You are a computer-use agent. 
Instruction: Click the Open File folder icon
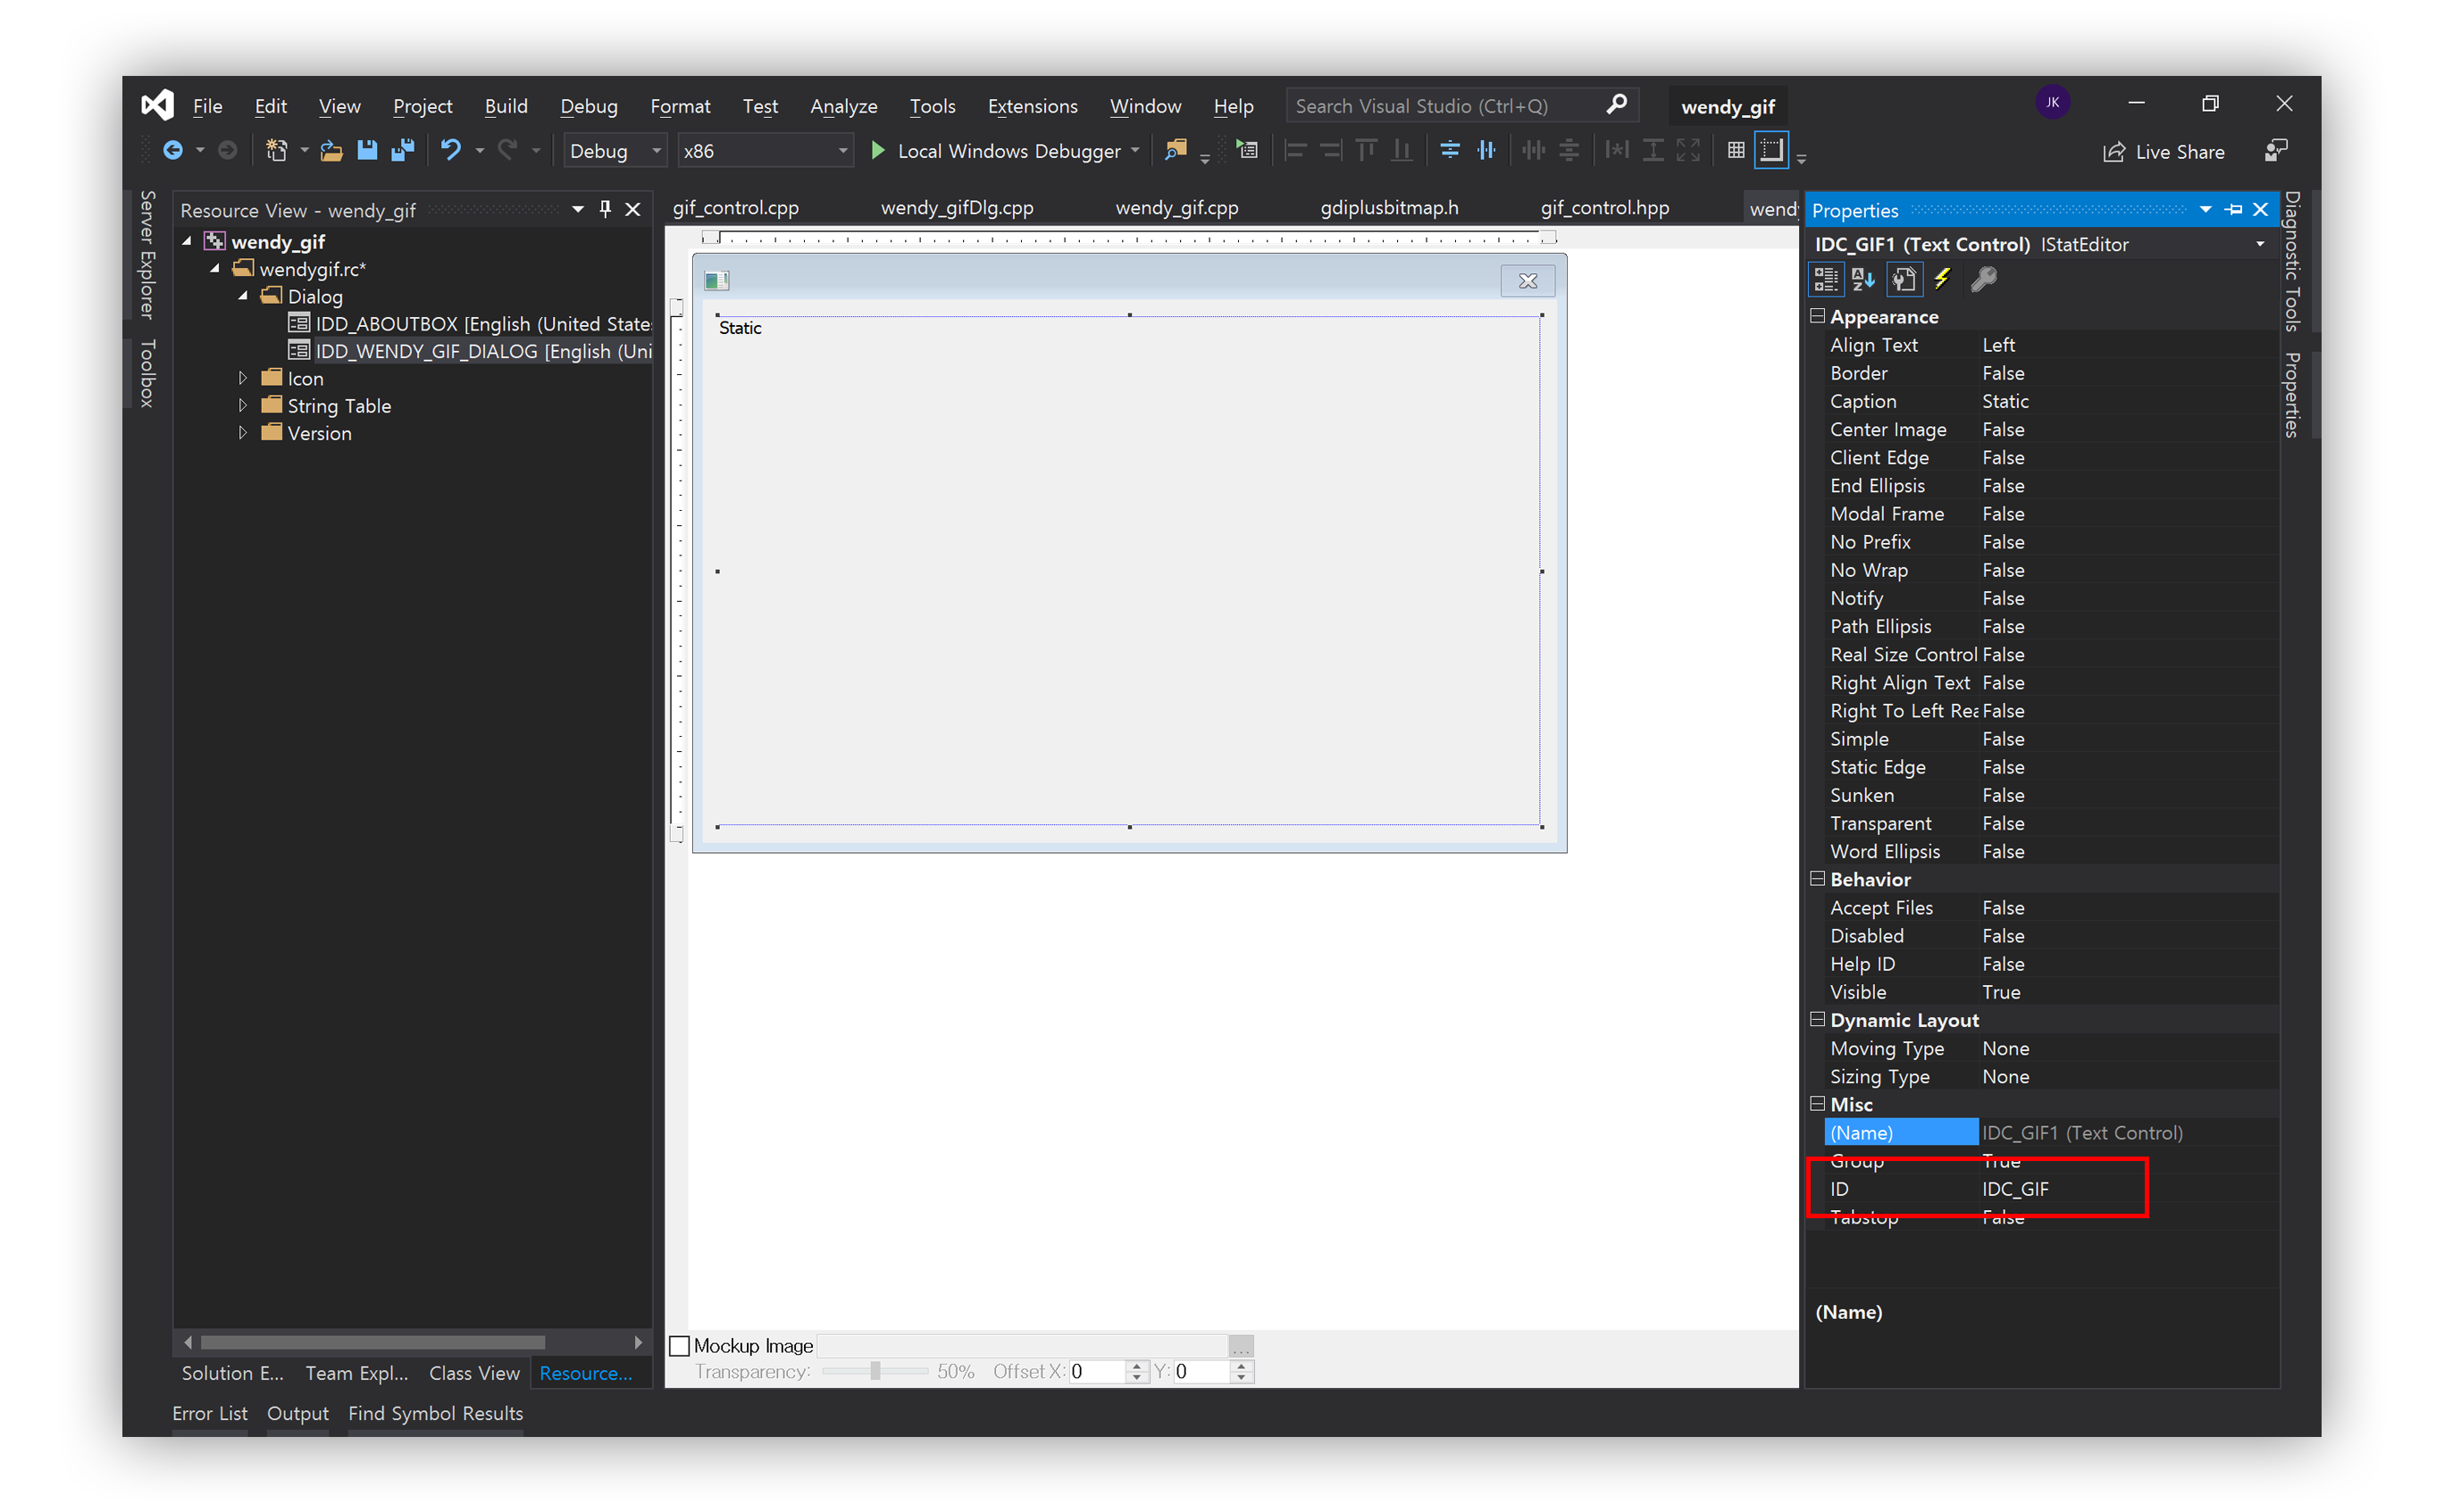[x=331, y=151]
